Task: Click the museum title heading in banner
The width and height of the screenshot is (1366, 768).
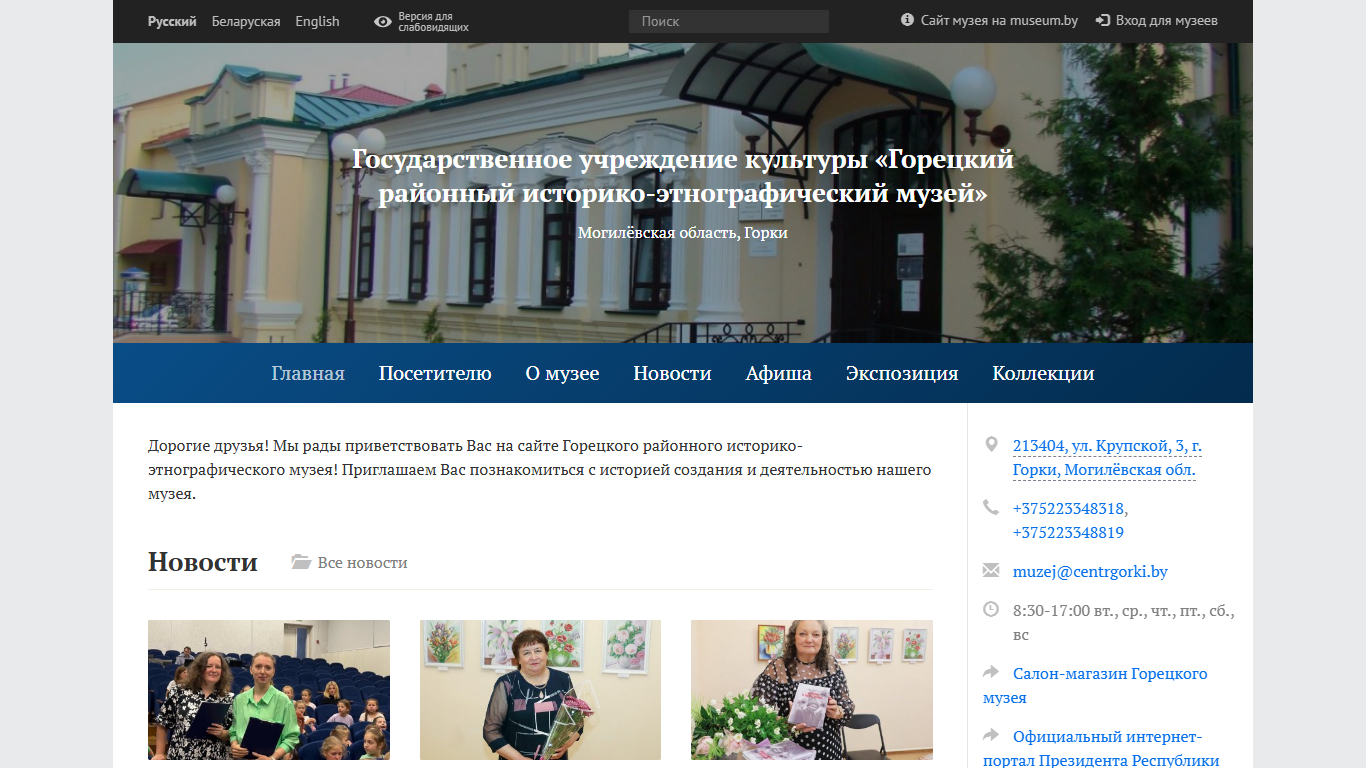Action: [683, 176]
